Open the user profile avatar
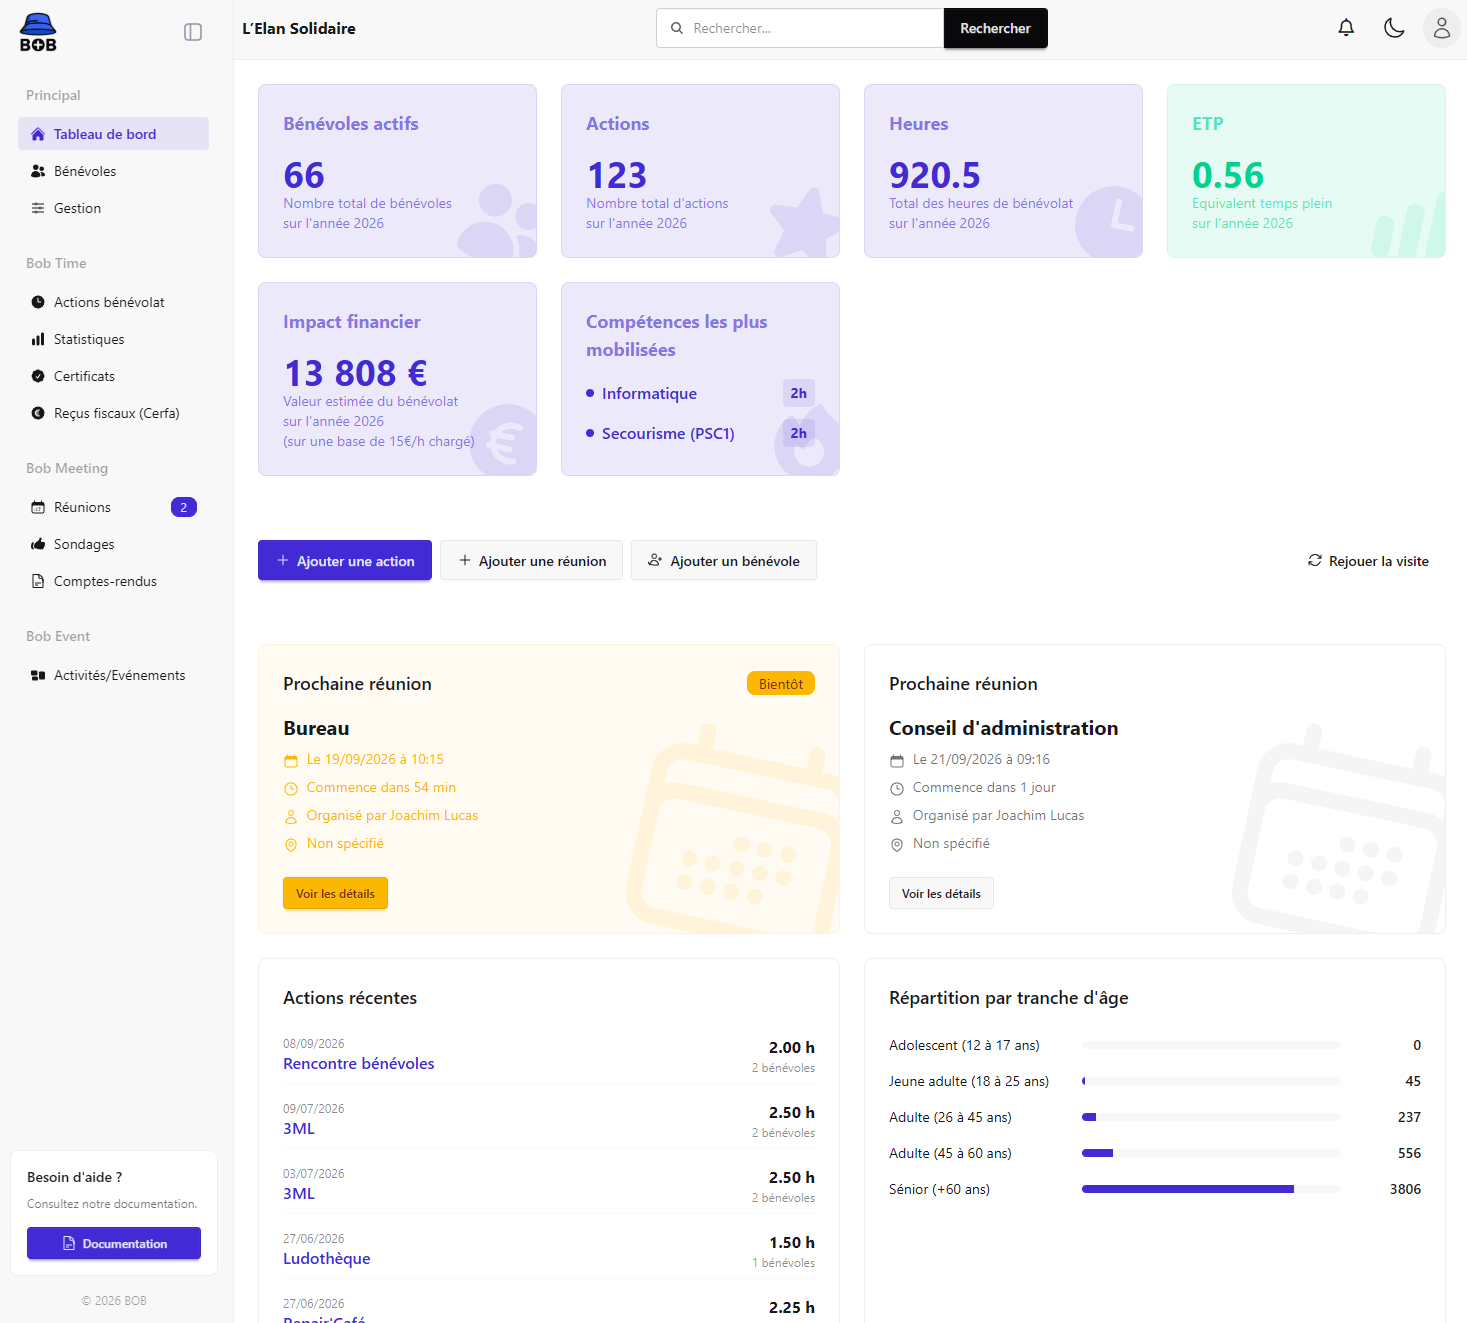Screen dimensions: 1467x1323 click(1441, 28)
